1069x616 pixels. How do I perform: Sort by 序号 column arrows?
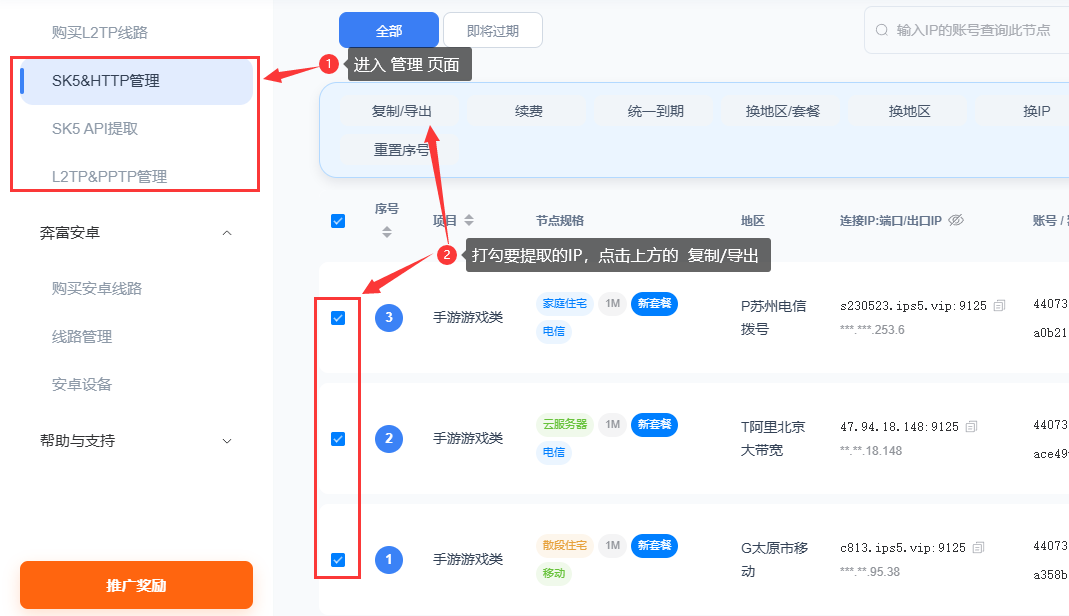(x=387, y=232)
